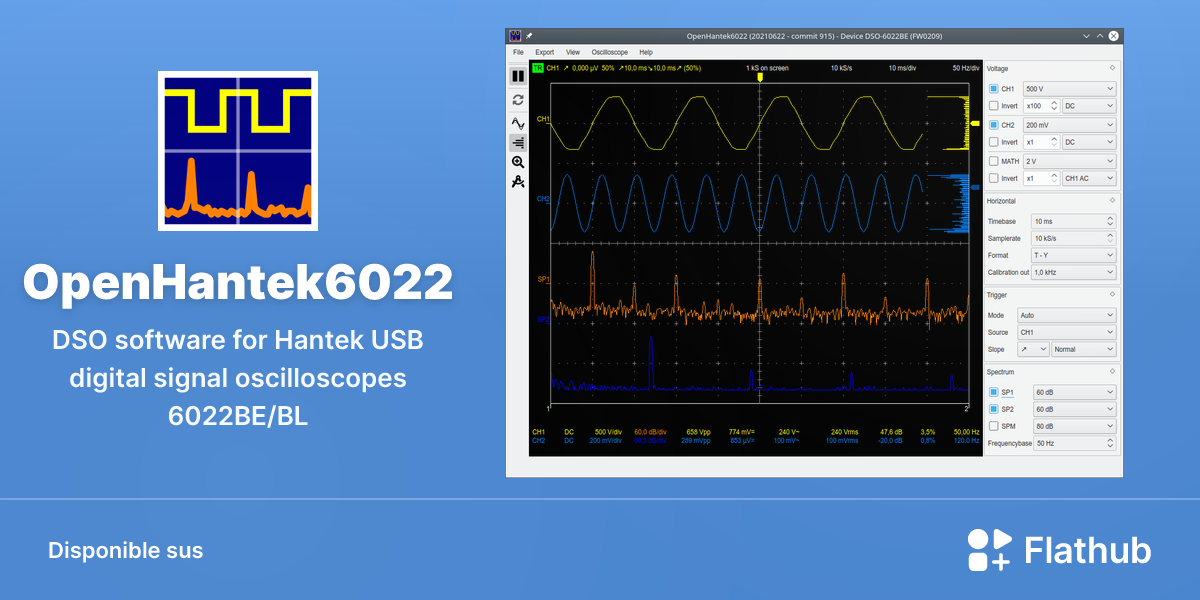Enable or disable the CH1 checkbox
Image resolution: width=1200 pixels, height=600 pixels.
[993, 89]
